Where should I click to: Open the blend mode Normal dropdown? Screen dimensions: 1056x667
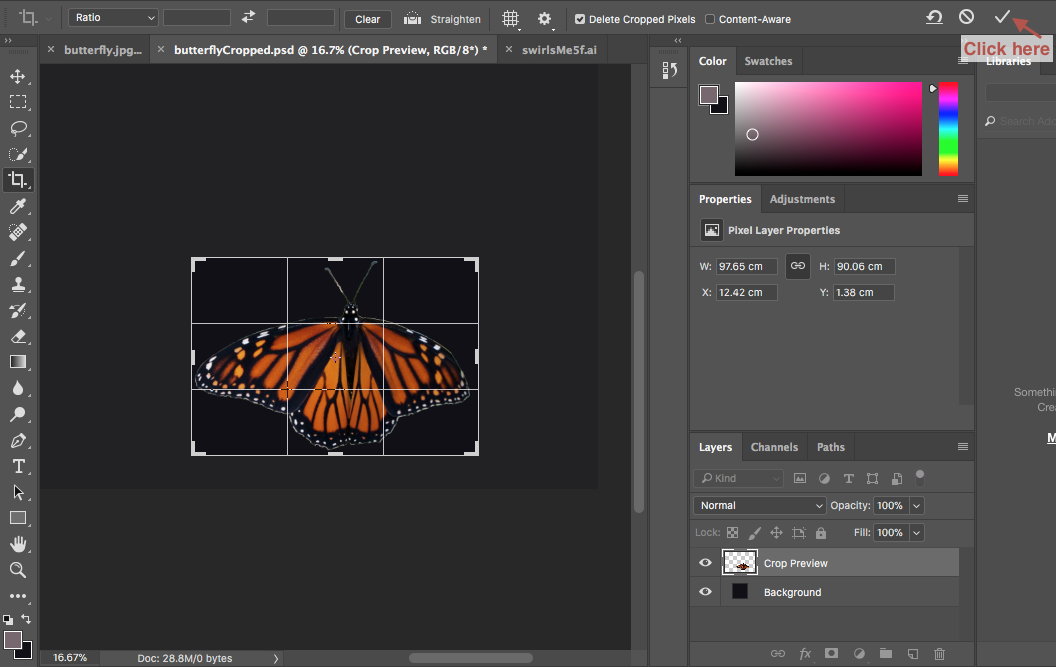tap(759, 505)
